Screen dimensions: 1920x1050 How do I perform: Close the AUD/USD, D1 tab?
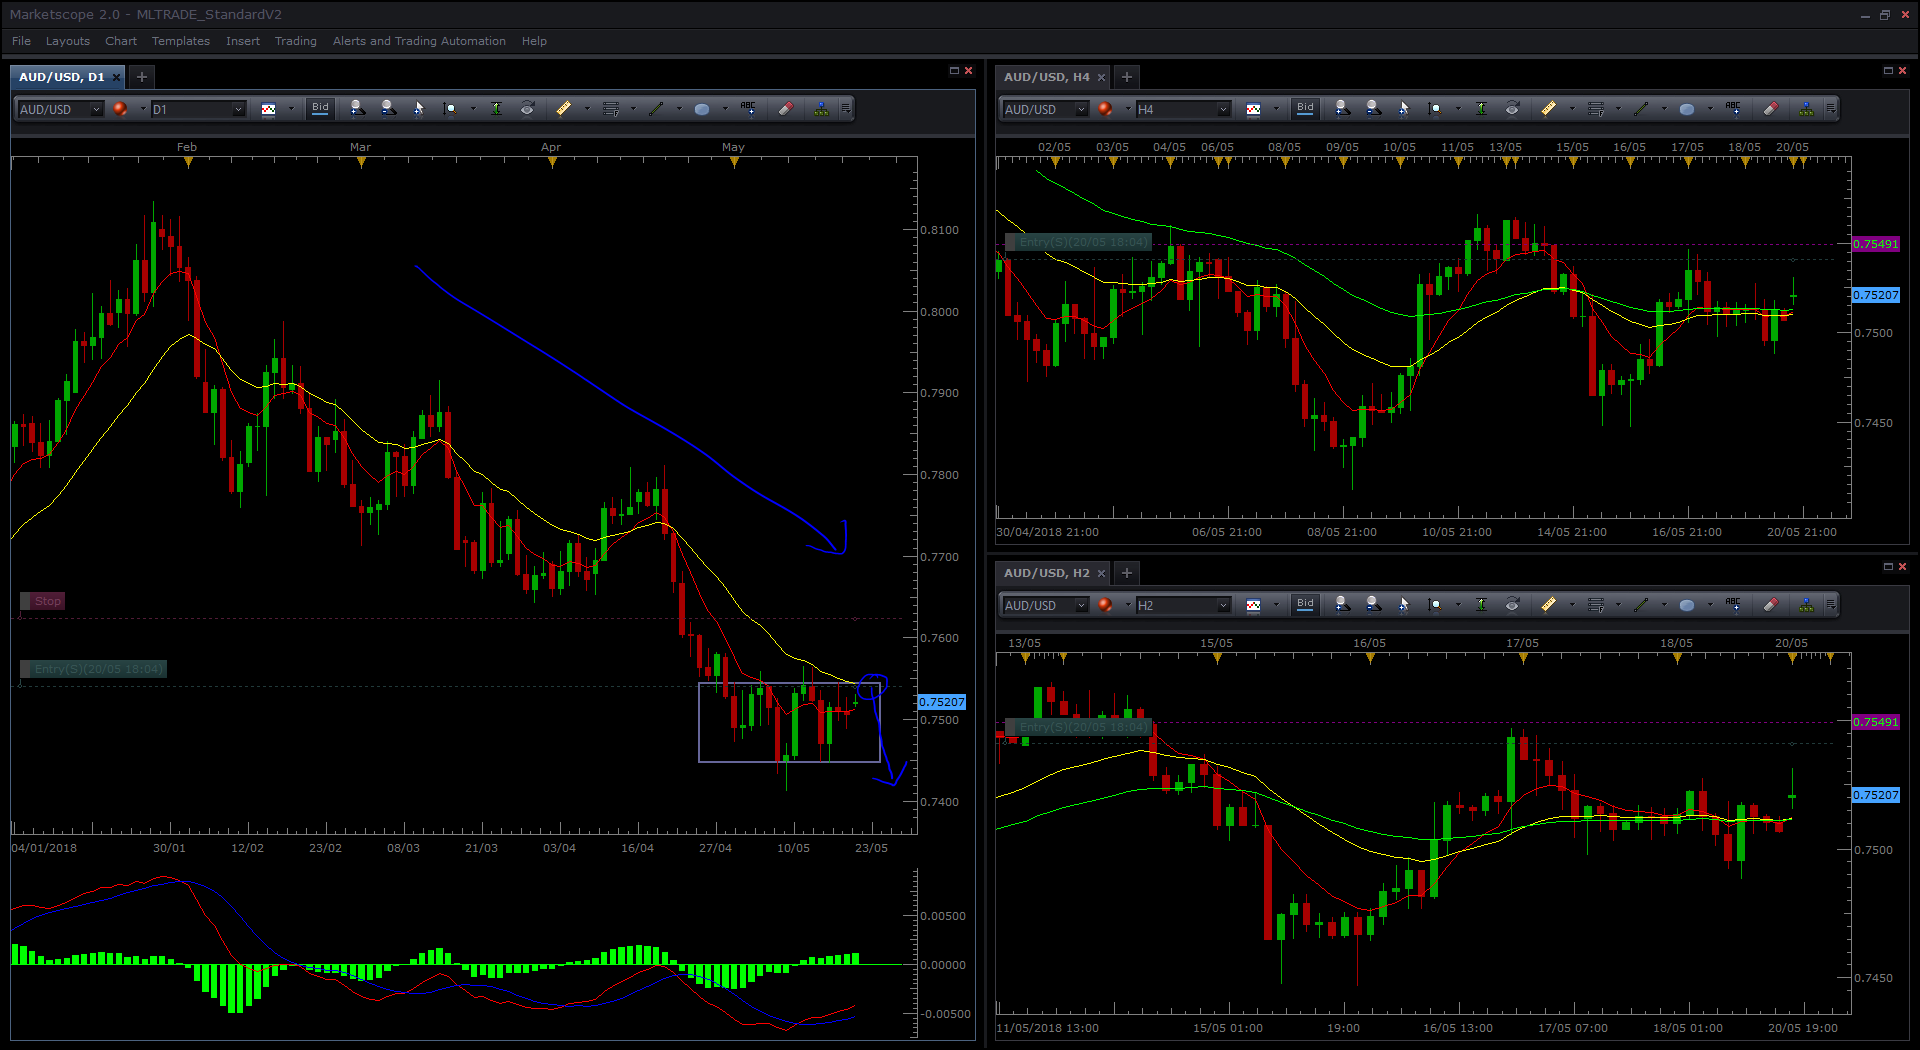(x=116, y=77)
